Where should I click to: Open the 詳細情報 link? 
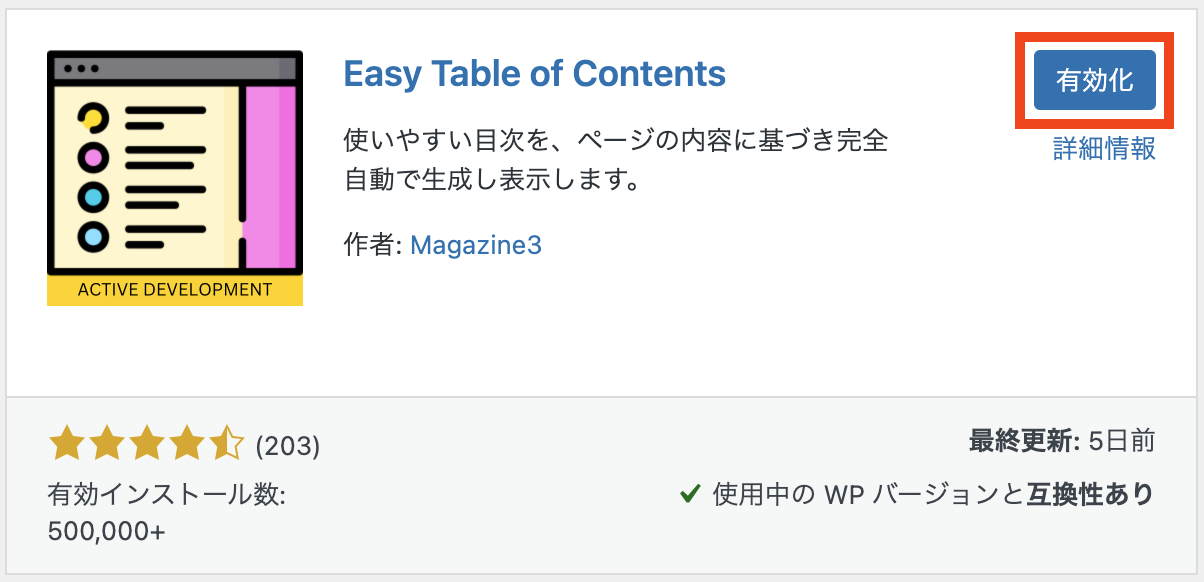(x=1104, y=149)
